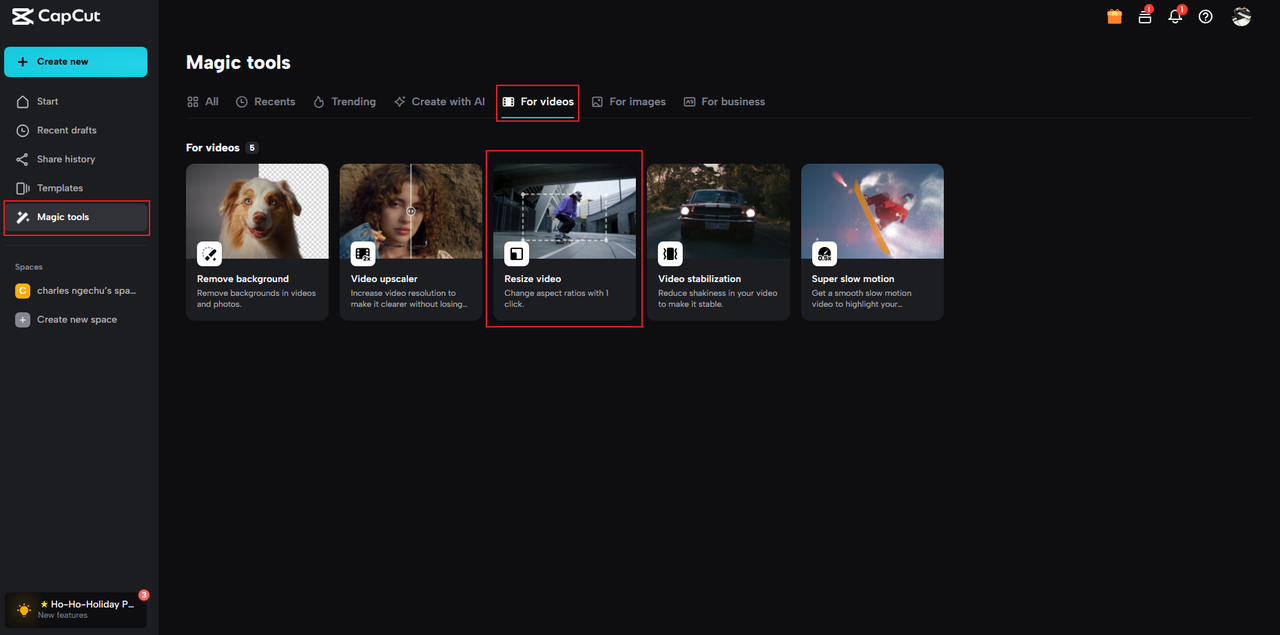1280x635 pixels.
Task: Check the notifications bell
Action: [1175, 17]
